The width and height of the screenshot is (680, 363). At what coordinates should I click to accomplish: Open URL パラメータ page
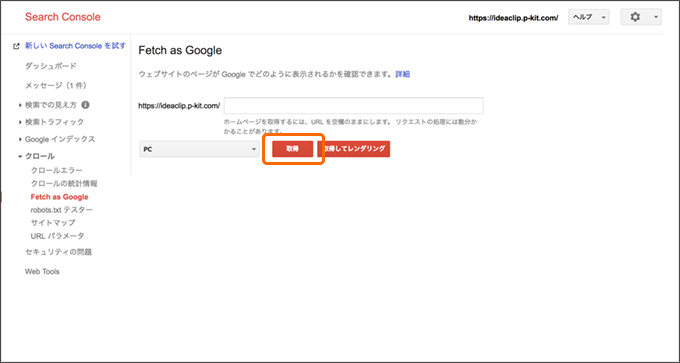[58, 236]
